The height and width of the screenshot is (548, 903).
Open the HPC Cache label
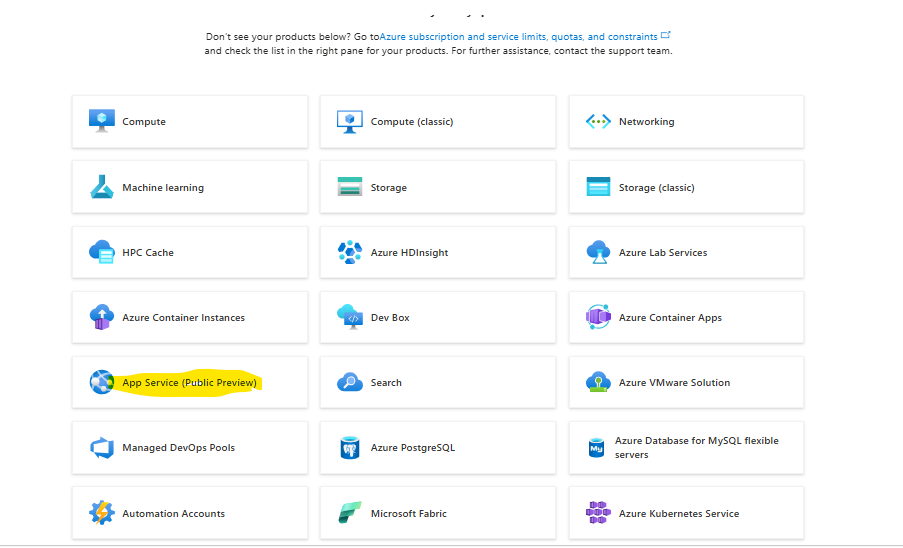[147, 253]
